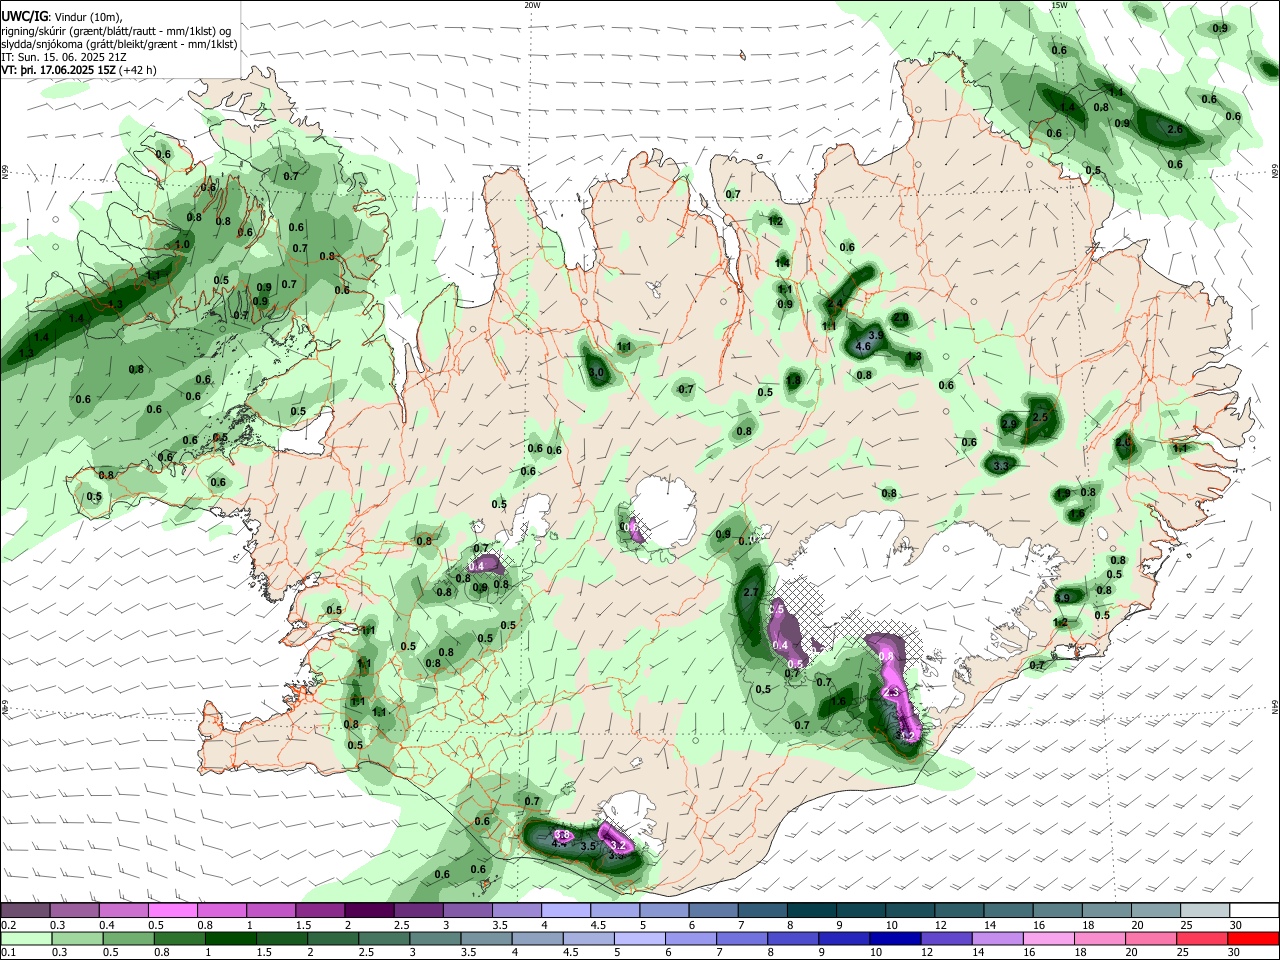Image resolution: width=1280 pixels, height=960 pixels.
Task: Click the pale pink 16 swatch in lower legend
Action: 1049,939
